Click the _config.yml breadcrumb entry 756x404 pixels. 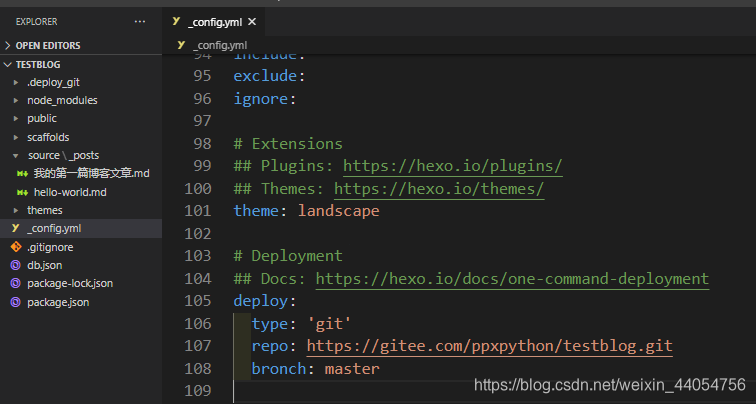click(x=220, y=45)
